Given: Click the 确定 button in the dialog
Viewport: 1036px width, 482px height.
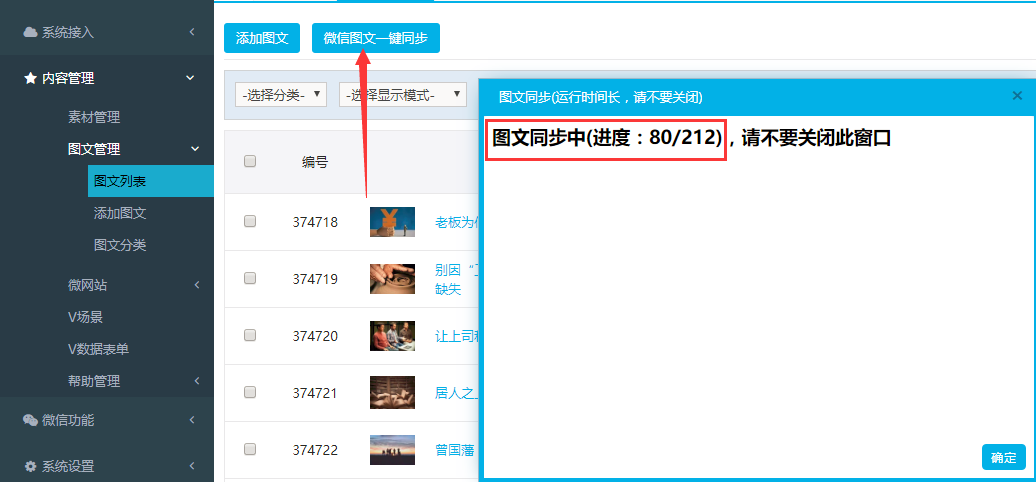Looking at the screenshot, I should click(x=1003, y=457).
